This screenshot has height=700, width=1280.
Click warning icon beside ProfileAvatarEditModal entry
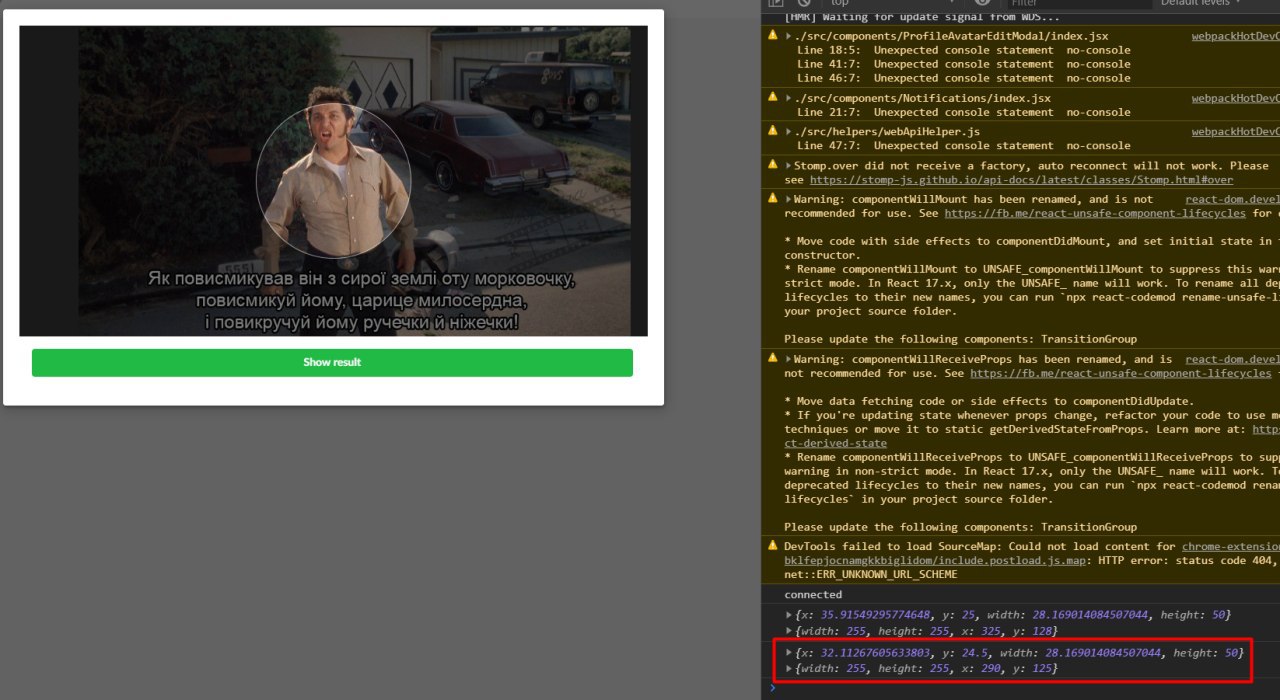[x=772, y=35]
